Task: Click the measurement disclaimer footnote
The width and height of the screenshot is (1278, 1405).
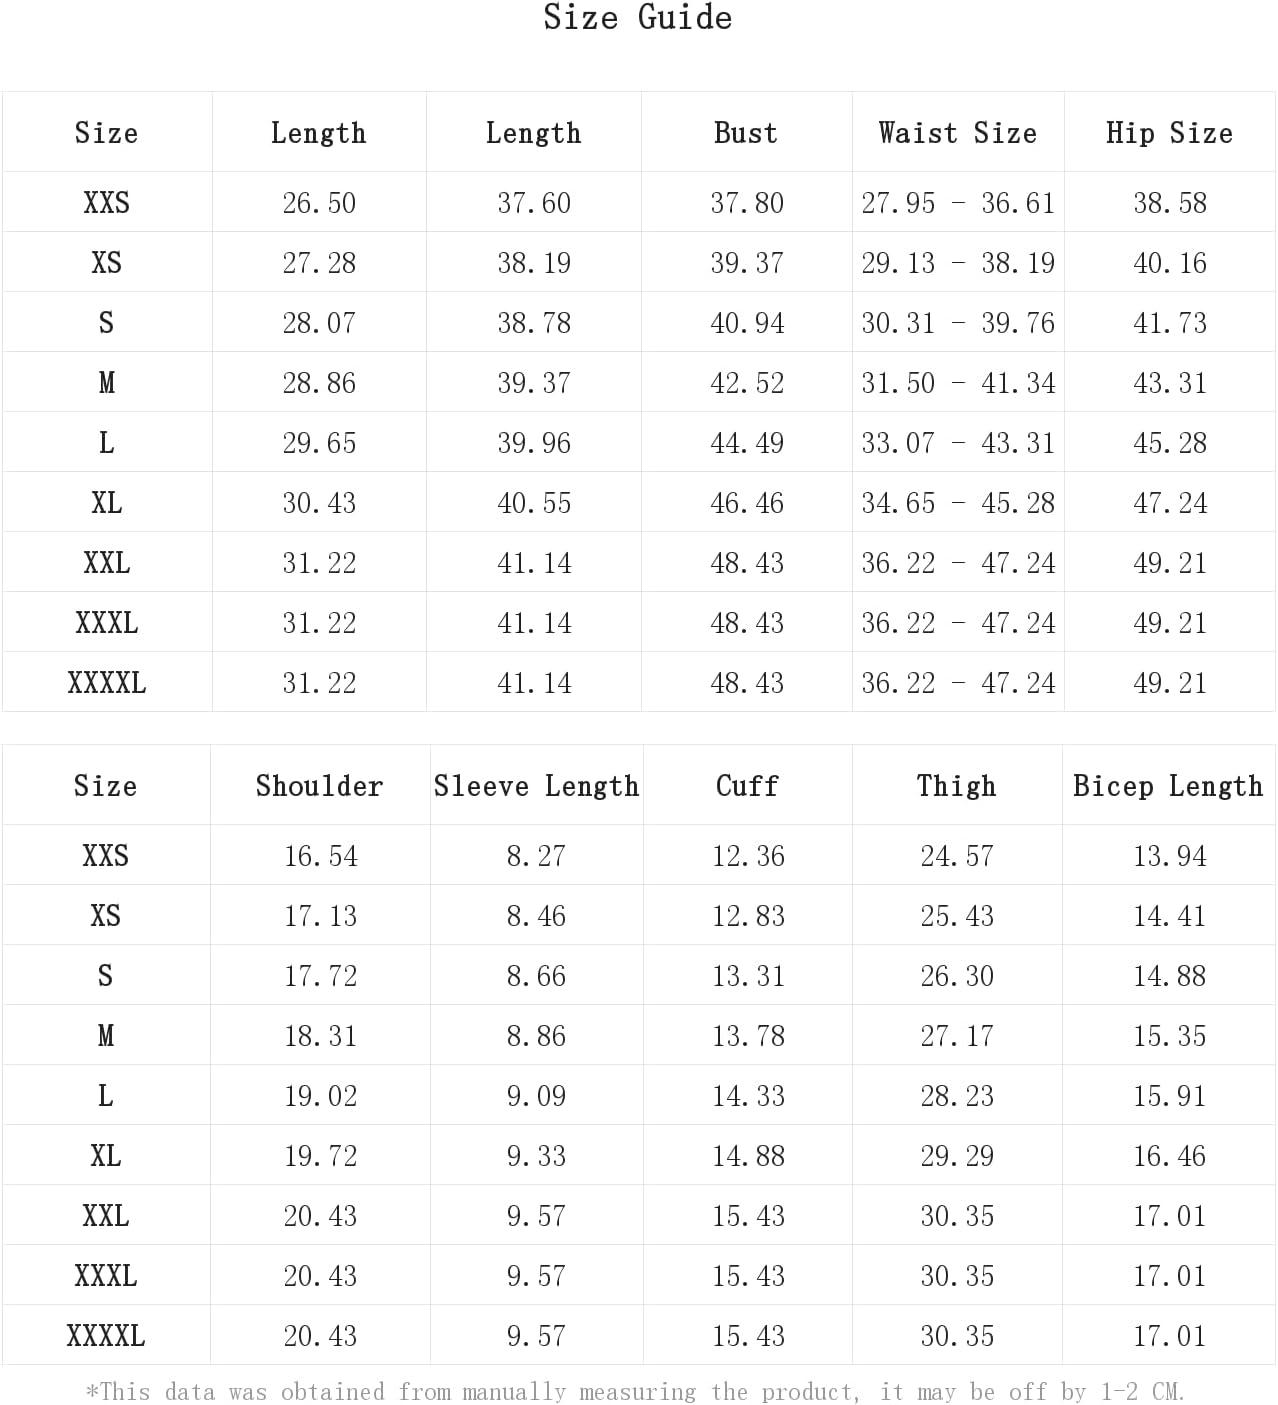Action: 636,1391
